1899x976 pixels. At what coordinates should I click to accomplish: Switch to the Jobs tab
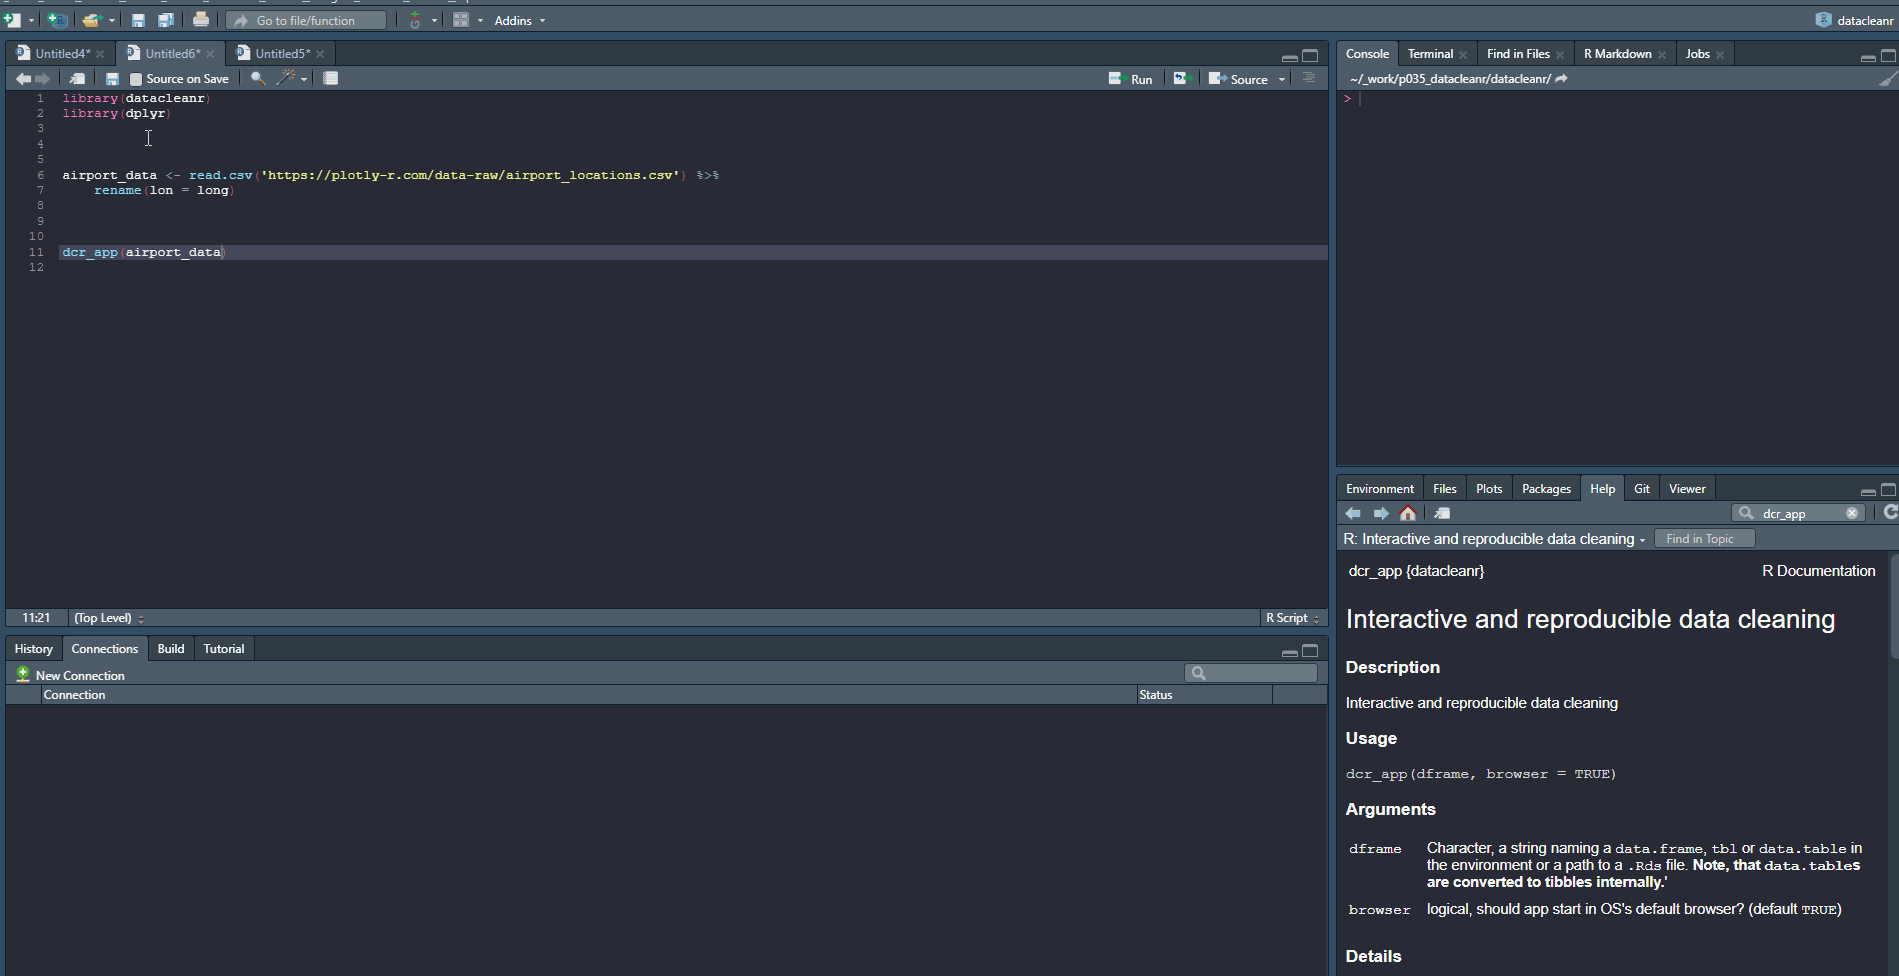1697,54
